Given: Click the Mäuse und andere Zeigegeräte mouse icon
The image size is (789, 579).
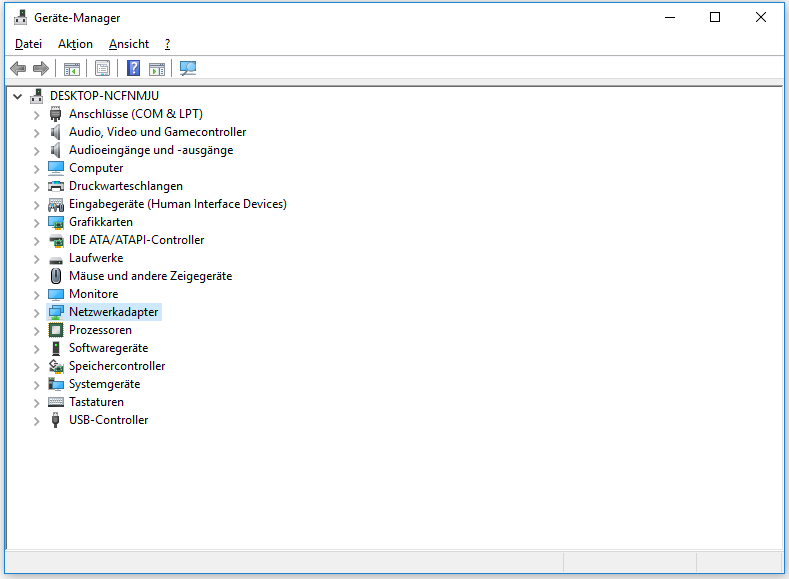Looking at the screenshot, I should pos(56,276).
